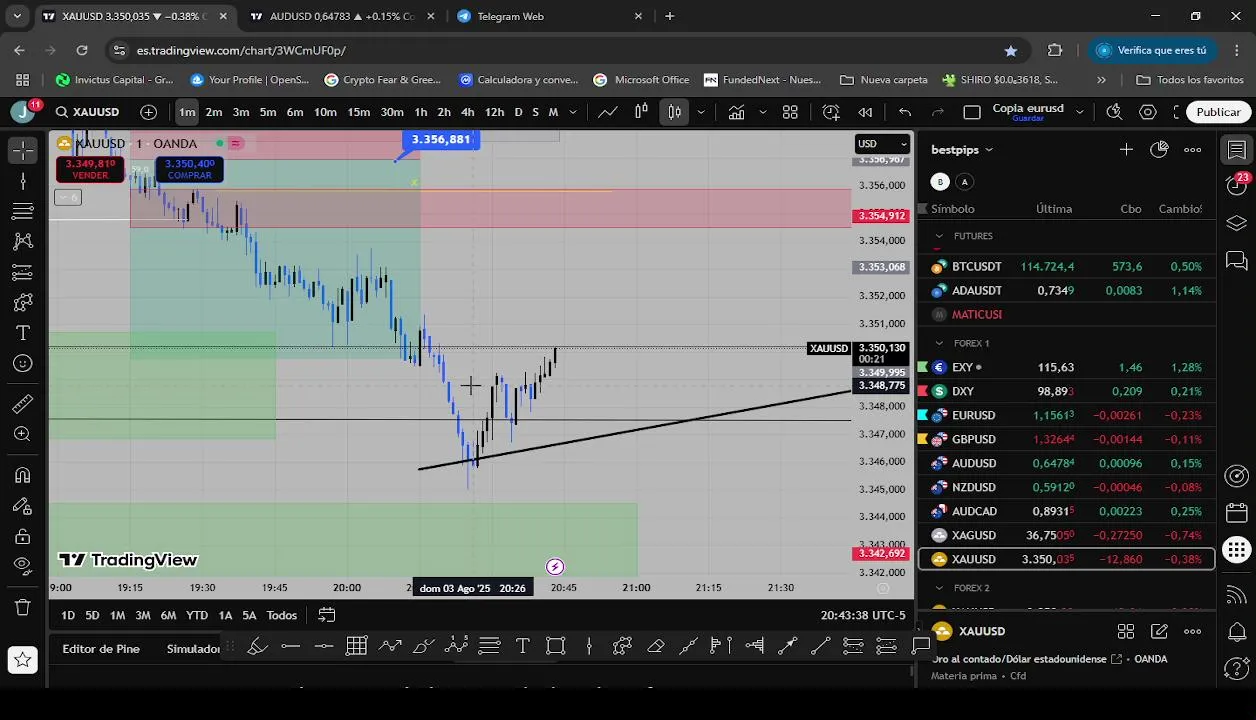The height and width of the screenshot is (720, 1256).
Task: Open the emoji icons tool
Action: [x=23, y=364]
